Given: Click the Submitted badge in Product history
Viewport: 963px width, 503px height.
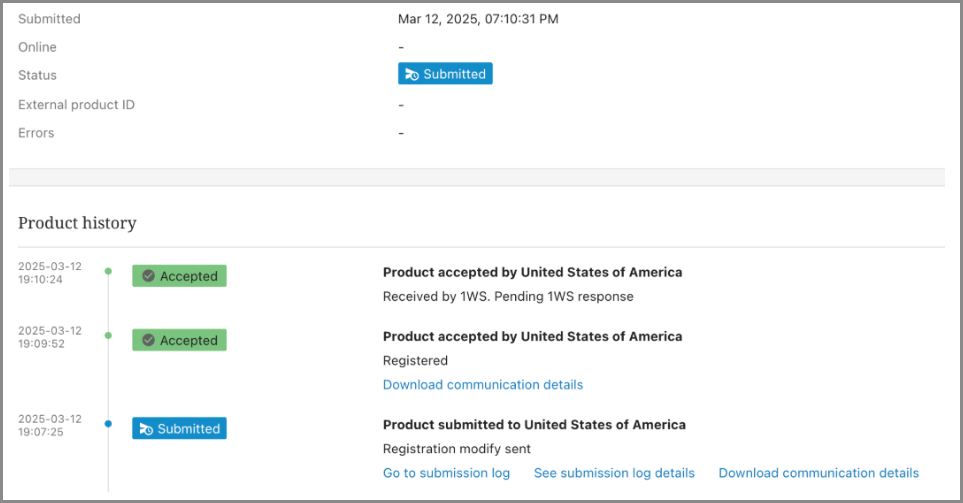Looking at the screenshot, I should click(x=179, y=428).
